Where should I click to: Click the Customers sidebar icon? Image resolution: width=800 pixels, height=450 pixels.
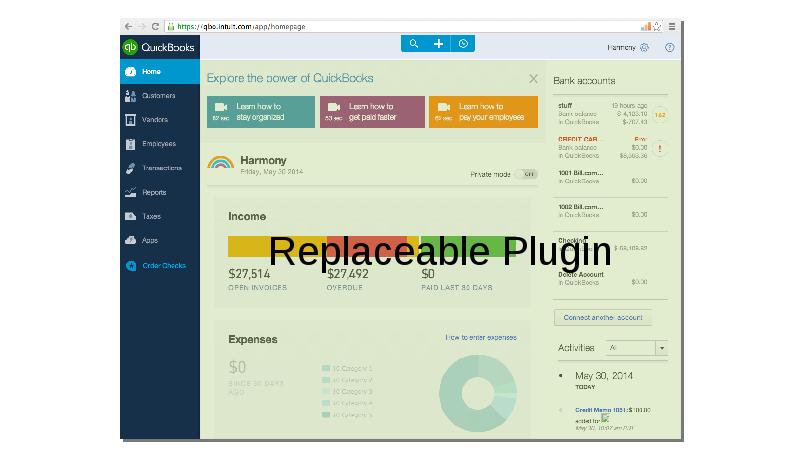tap(131, 96)
